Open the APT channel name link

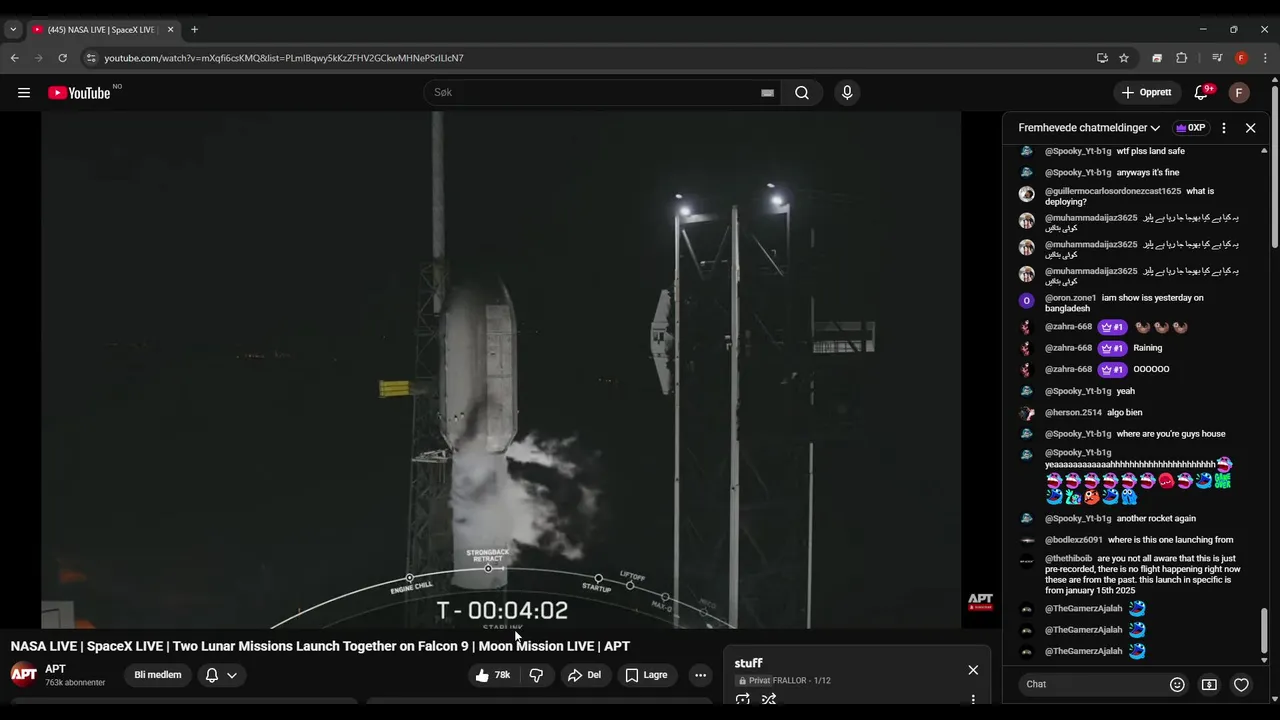[x=55, y=669]
